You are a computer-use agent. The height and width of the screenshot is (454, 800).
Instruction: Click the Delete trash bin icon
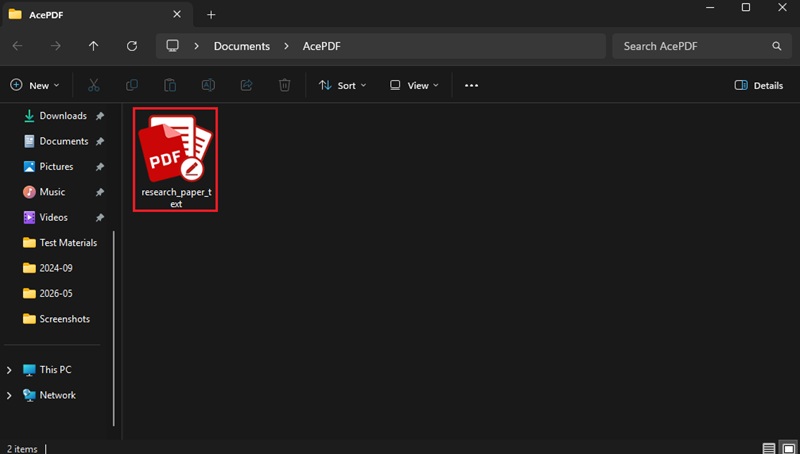(x=285, y=85)
